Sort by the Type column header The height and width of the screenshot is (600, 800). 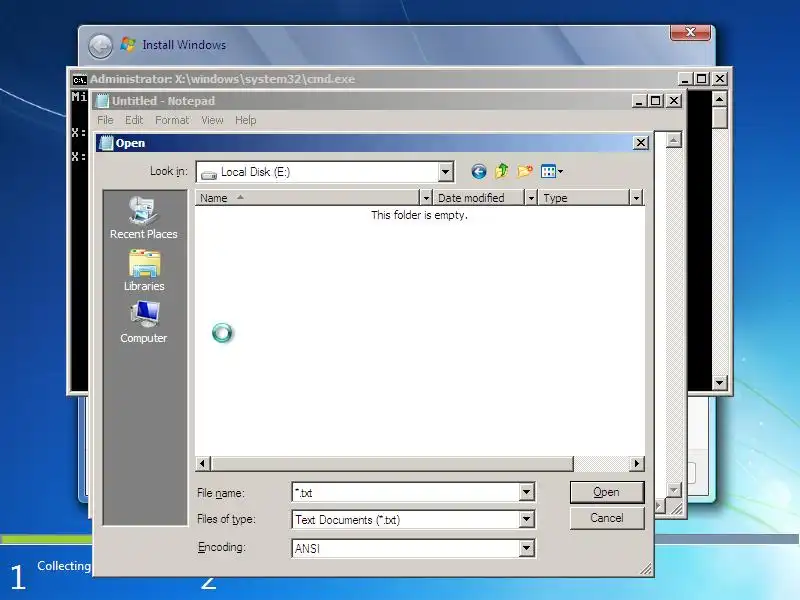pos(584,197)
